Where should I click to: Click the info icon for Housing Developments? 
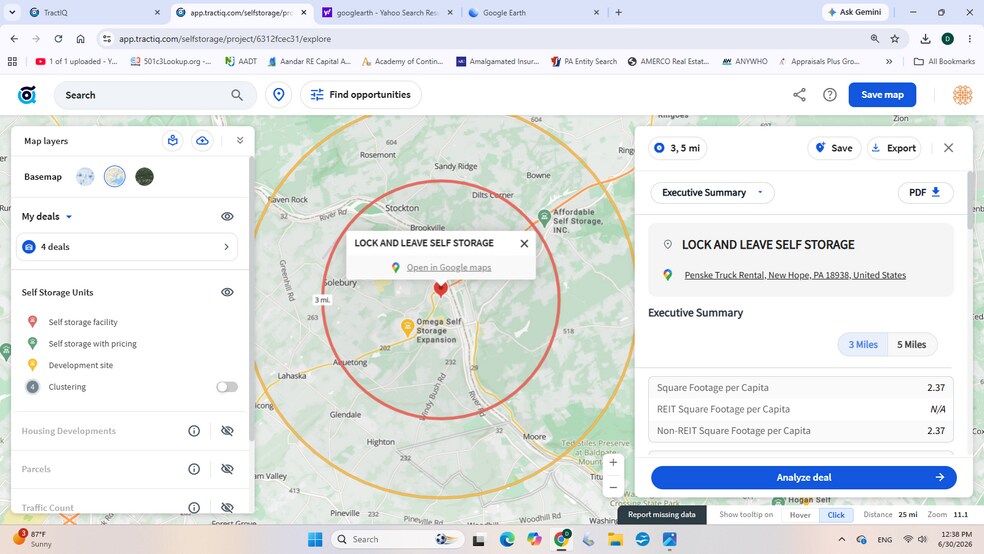(x=194, y=431)
